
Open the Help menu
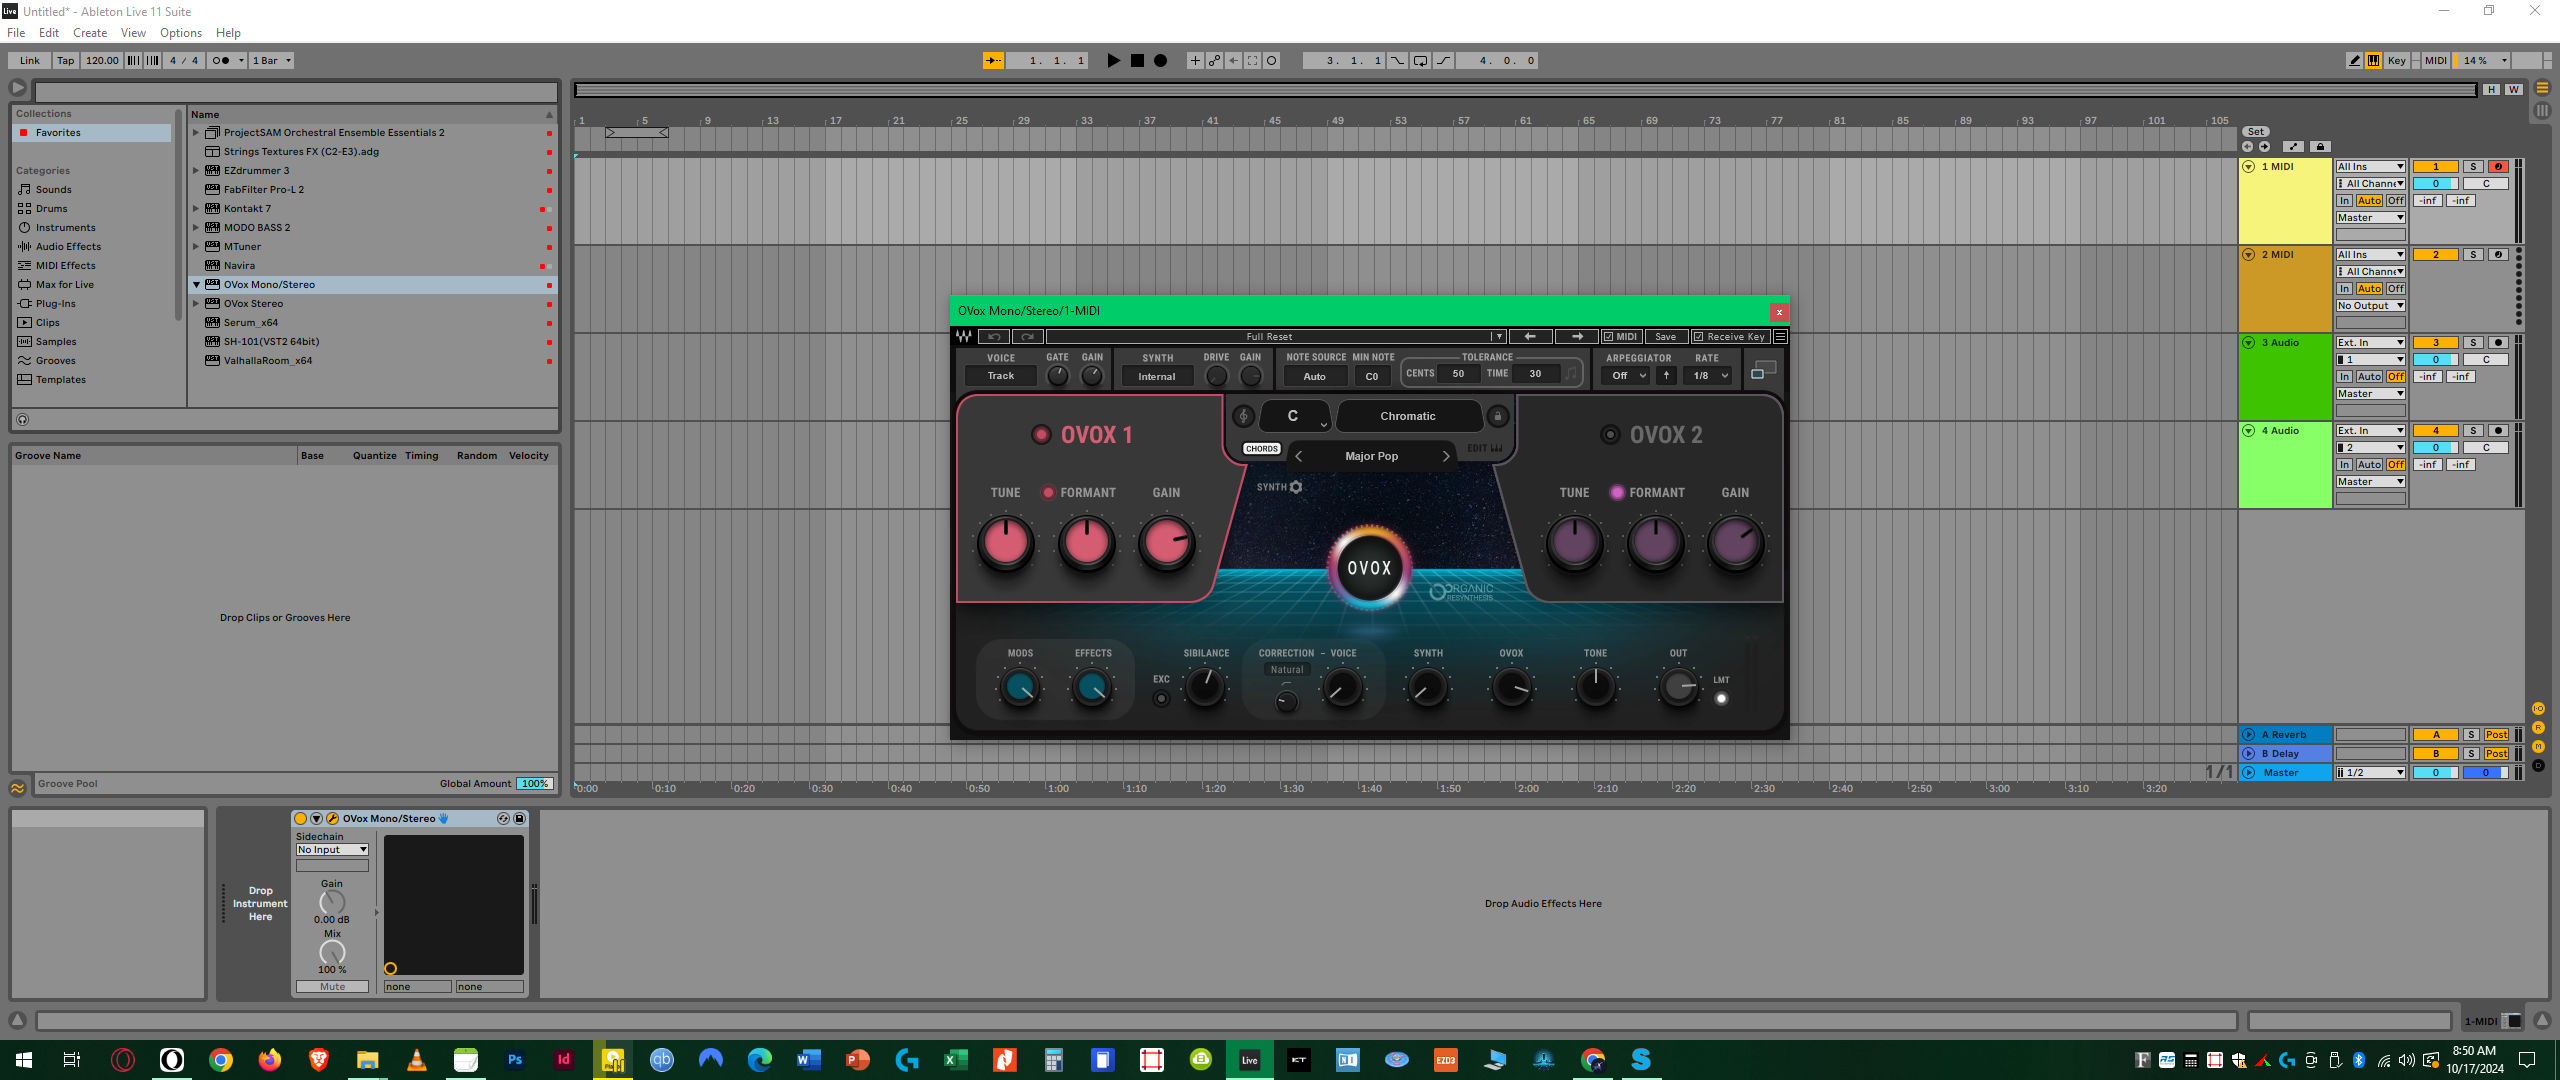(x=228, y=33)
